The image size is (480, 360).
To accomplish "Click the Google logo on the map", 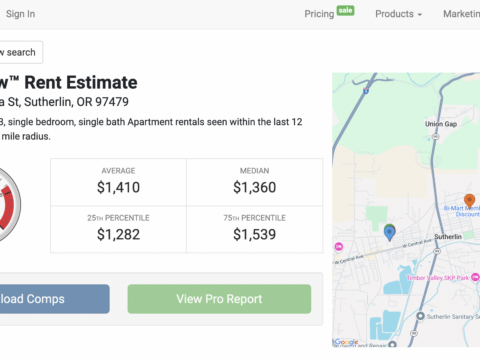I will click(x=345, y=342).
